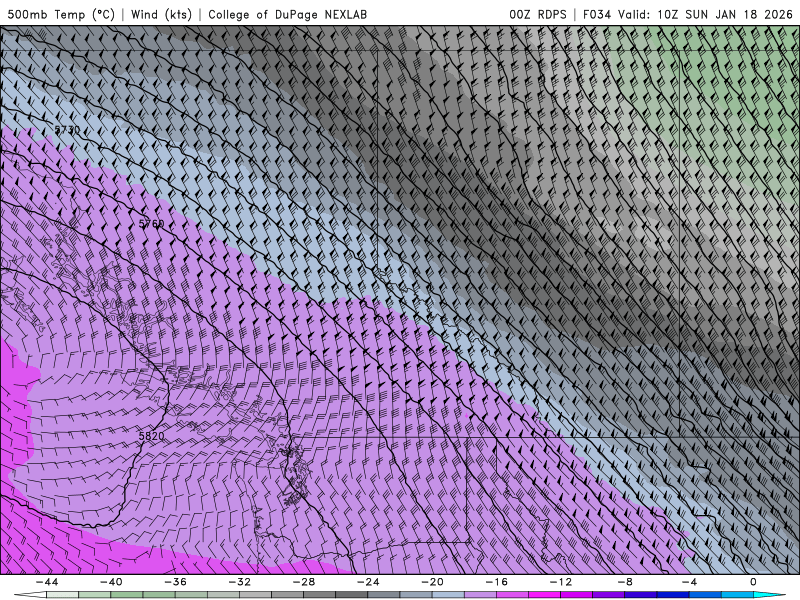Click the -32 colorbar tick label
Image resolution: width=800 pixels, height=600 pixels.
click(240, 582)
